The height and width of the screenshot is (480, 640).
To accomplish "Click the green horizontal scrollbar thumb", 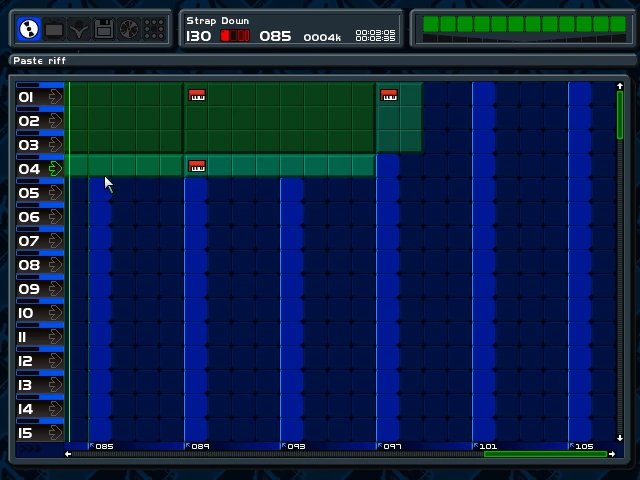I will [x=544, y=454].
